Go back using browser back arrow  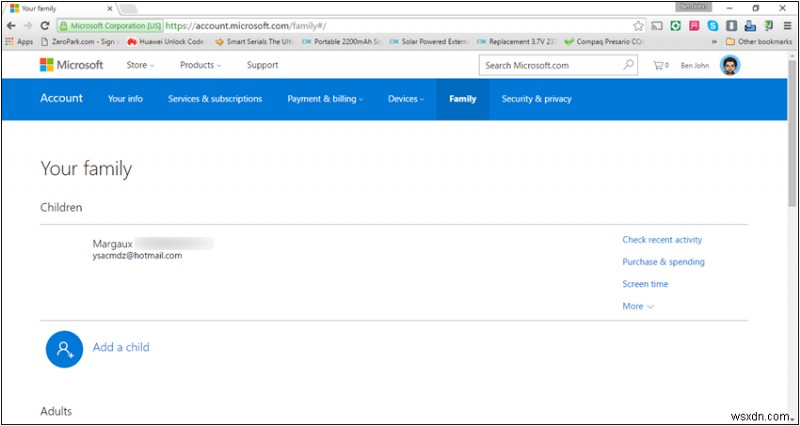click(11, 25)
